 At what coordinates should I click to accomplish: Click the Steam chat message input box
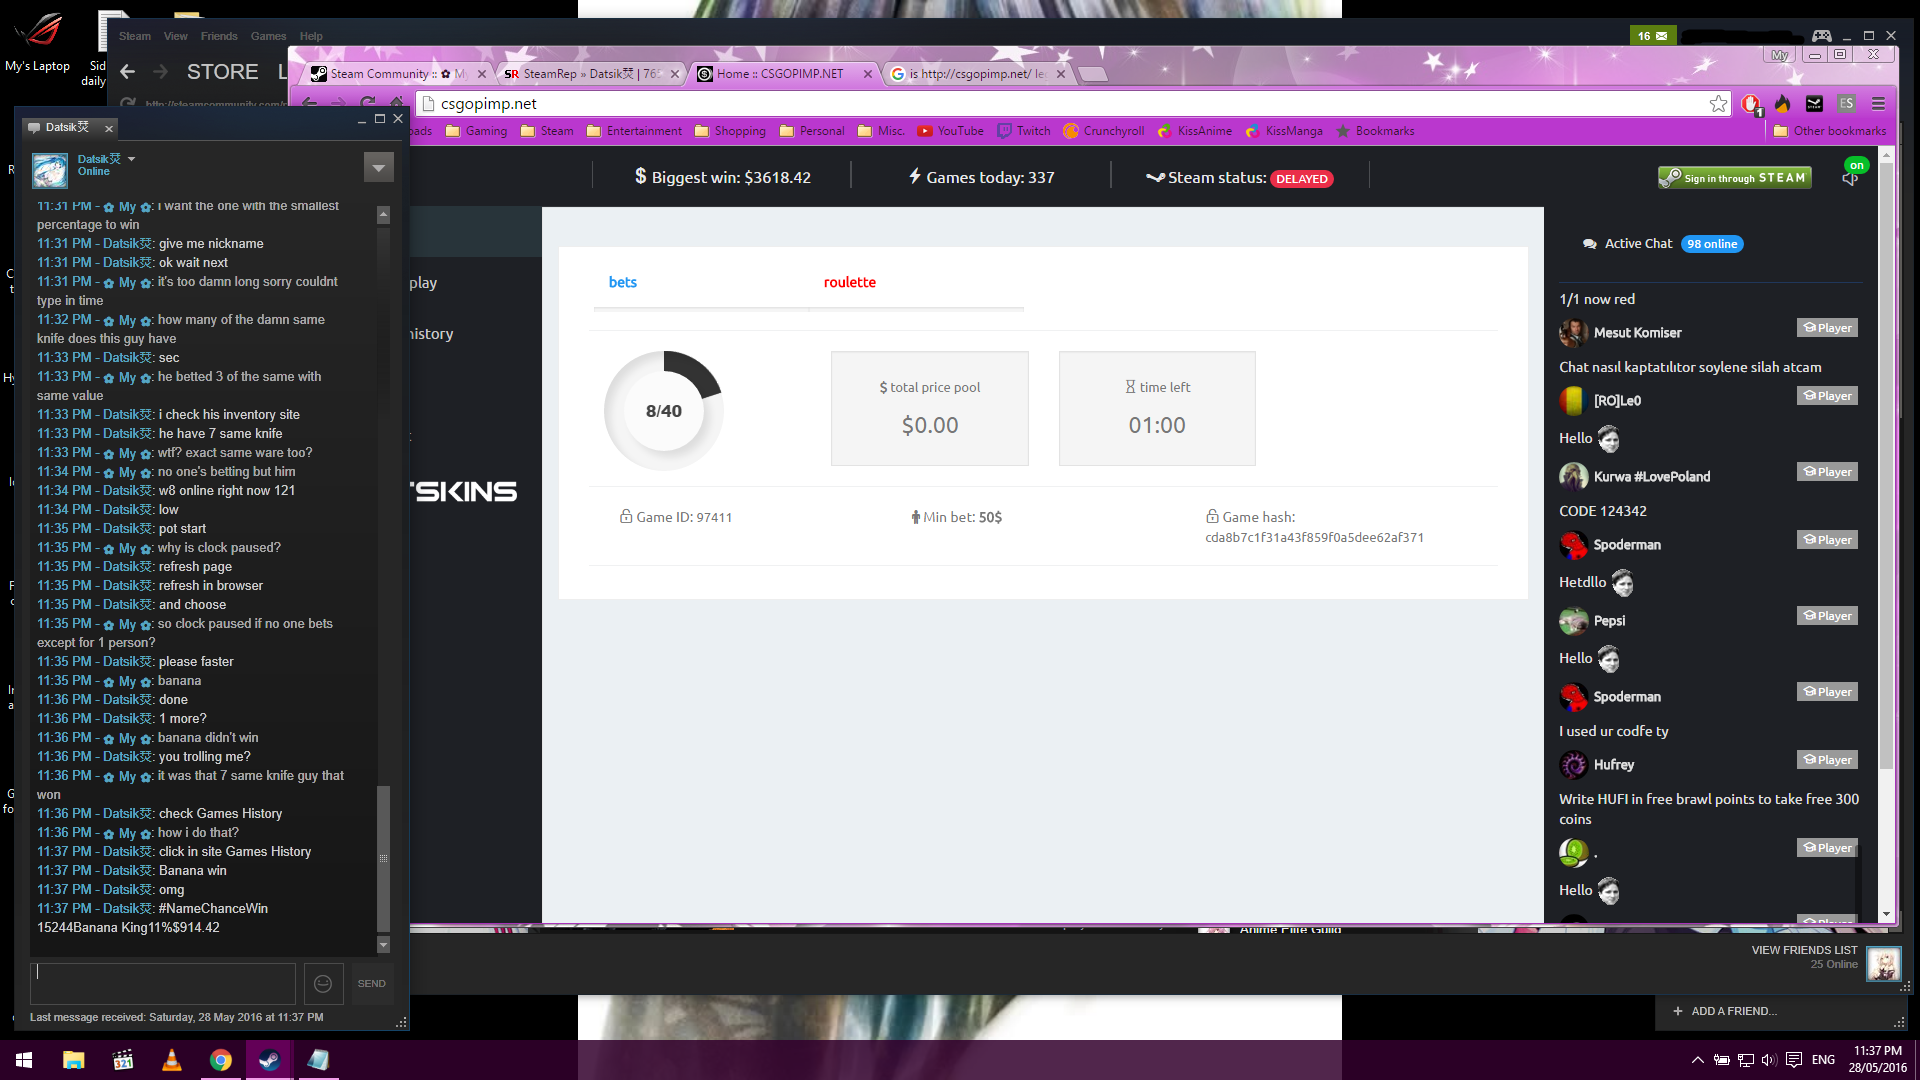(163, 984)
